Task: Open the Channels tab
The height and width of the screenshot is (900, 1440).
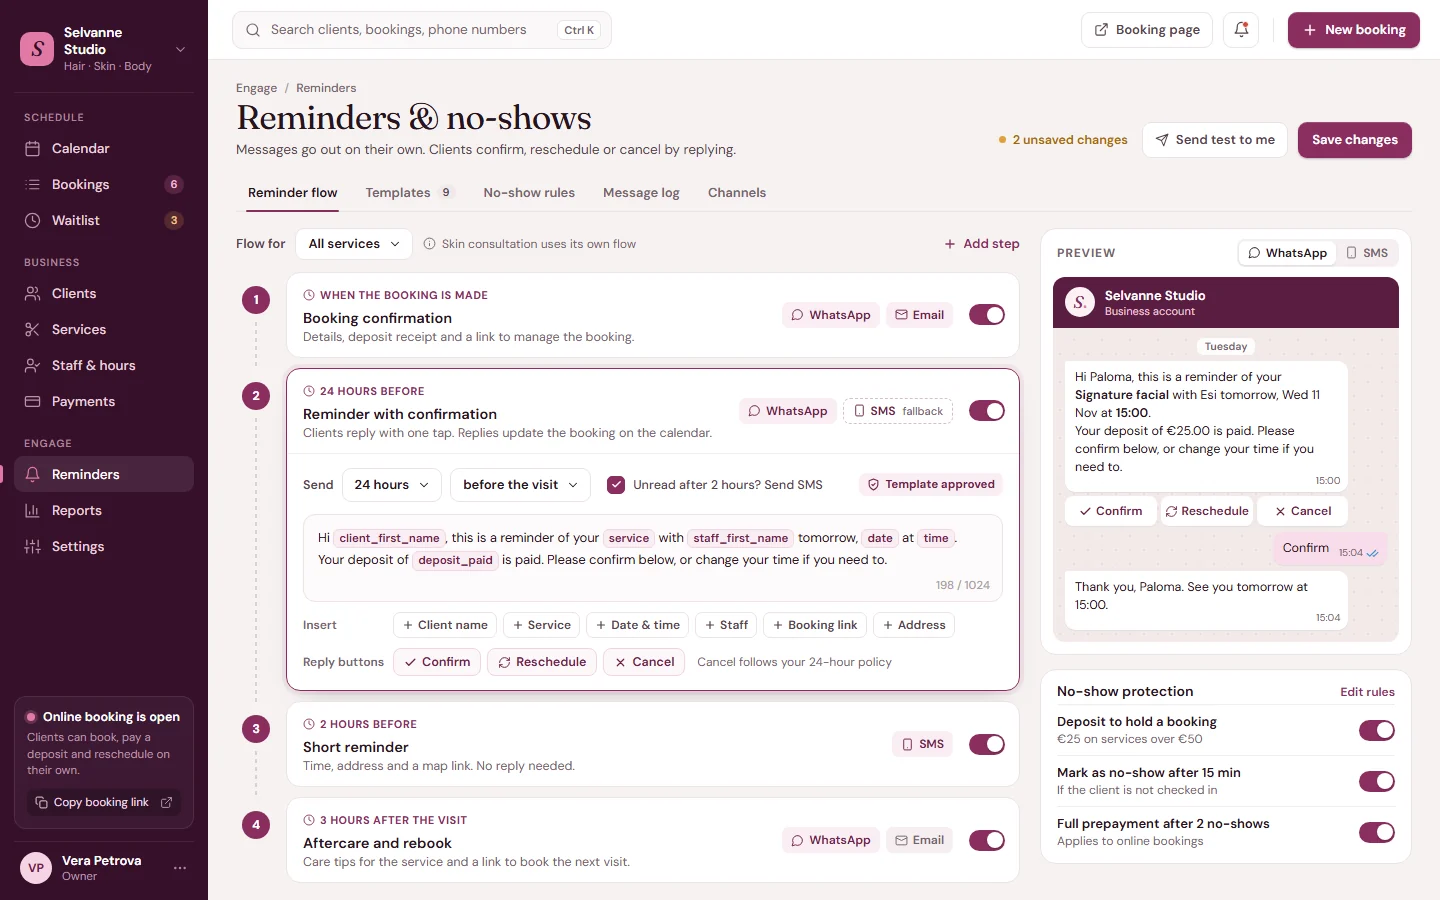Action: coord(737,193)
